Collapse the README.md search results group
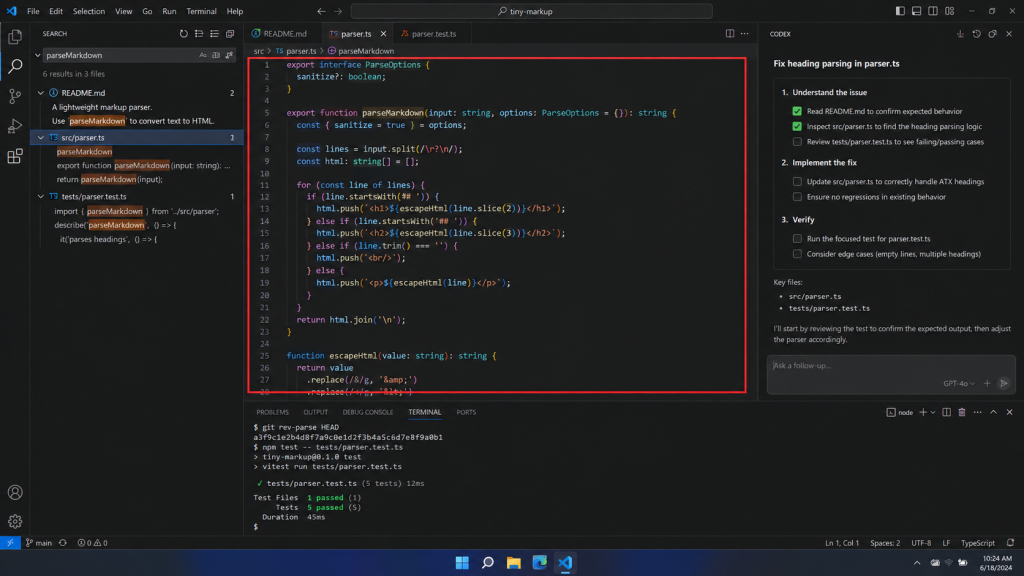Image resolution: width=1024 pixels, height=576 pixels. click(40, 93)
